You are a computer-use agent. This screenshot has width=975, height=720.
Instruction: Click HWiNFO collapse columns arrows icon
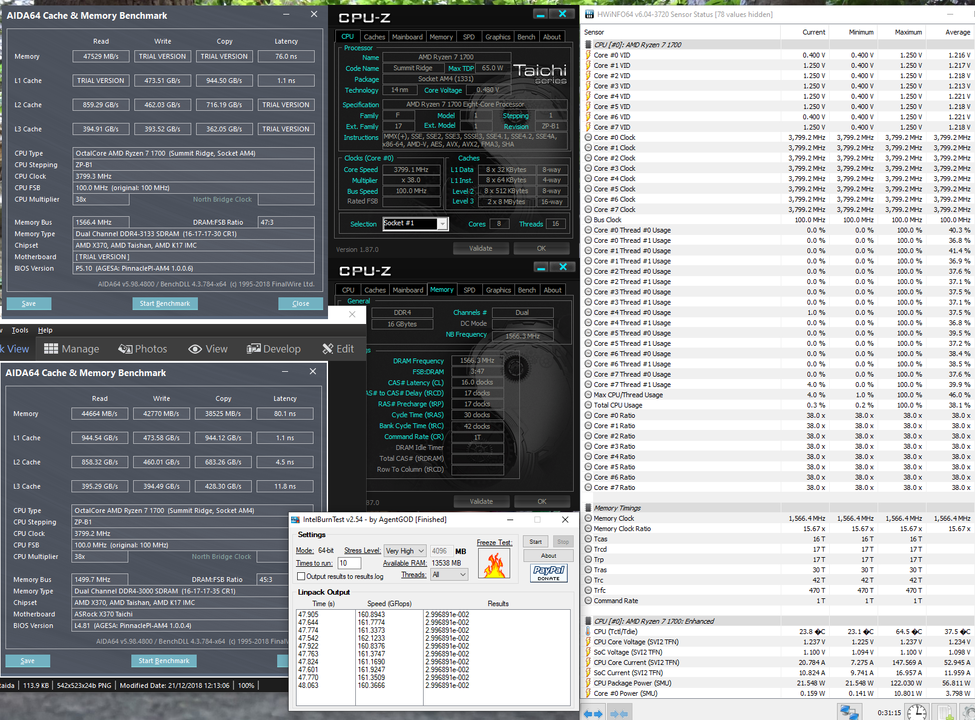[618, 714]
